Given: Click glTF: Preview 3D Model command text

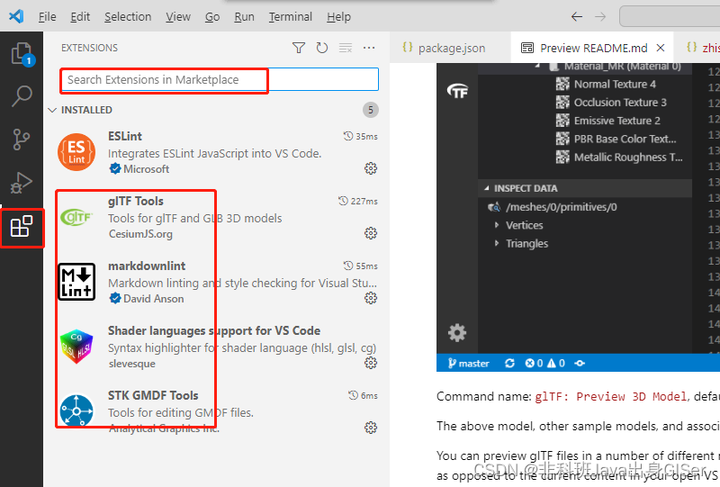Looking at the screenshot, I should [611, 397].
